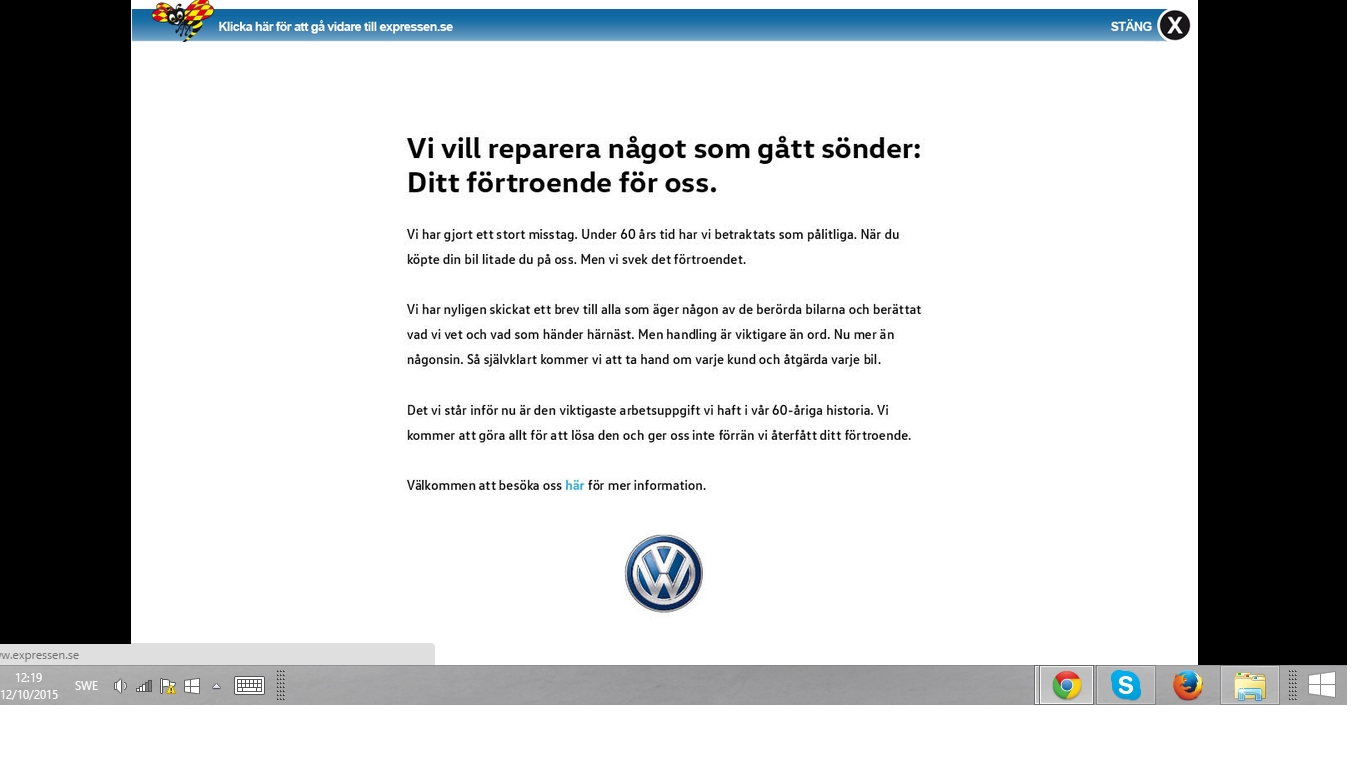This screenshot has width=1366, height=768.
Task: Click the Volkswagen logo
Action: tap(664, 573)
